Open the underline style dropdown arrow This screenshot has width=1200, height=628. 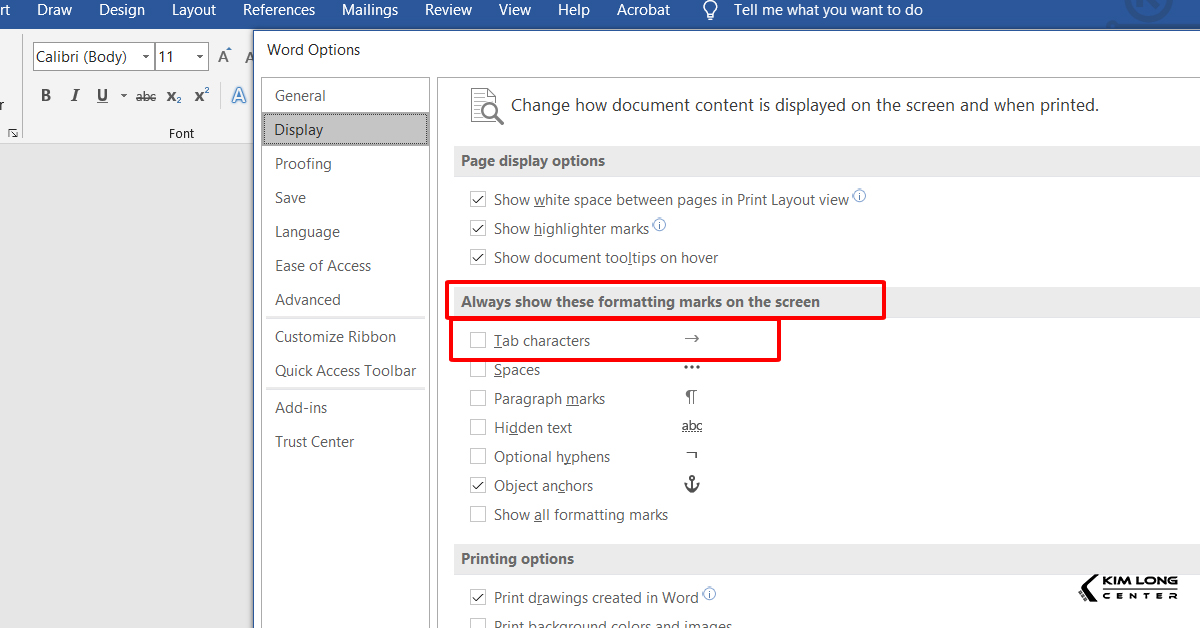pyautogui.click(x=123, y=96)
